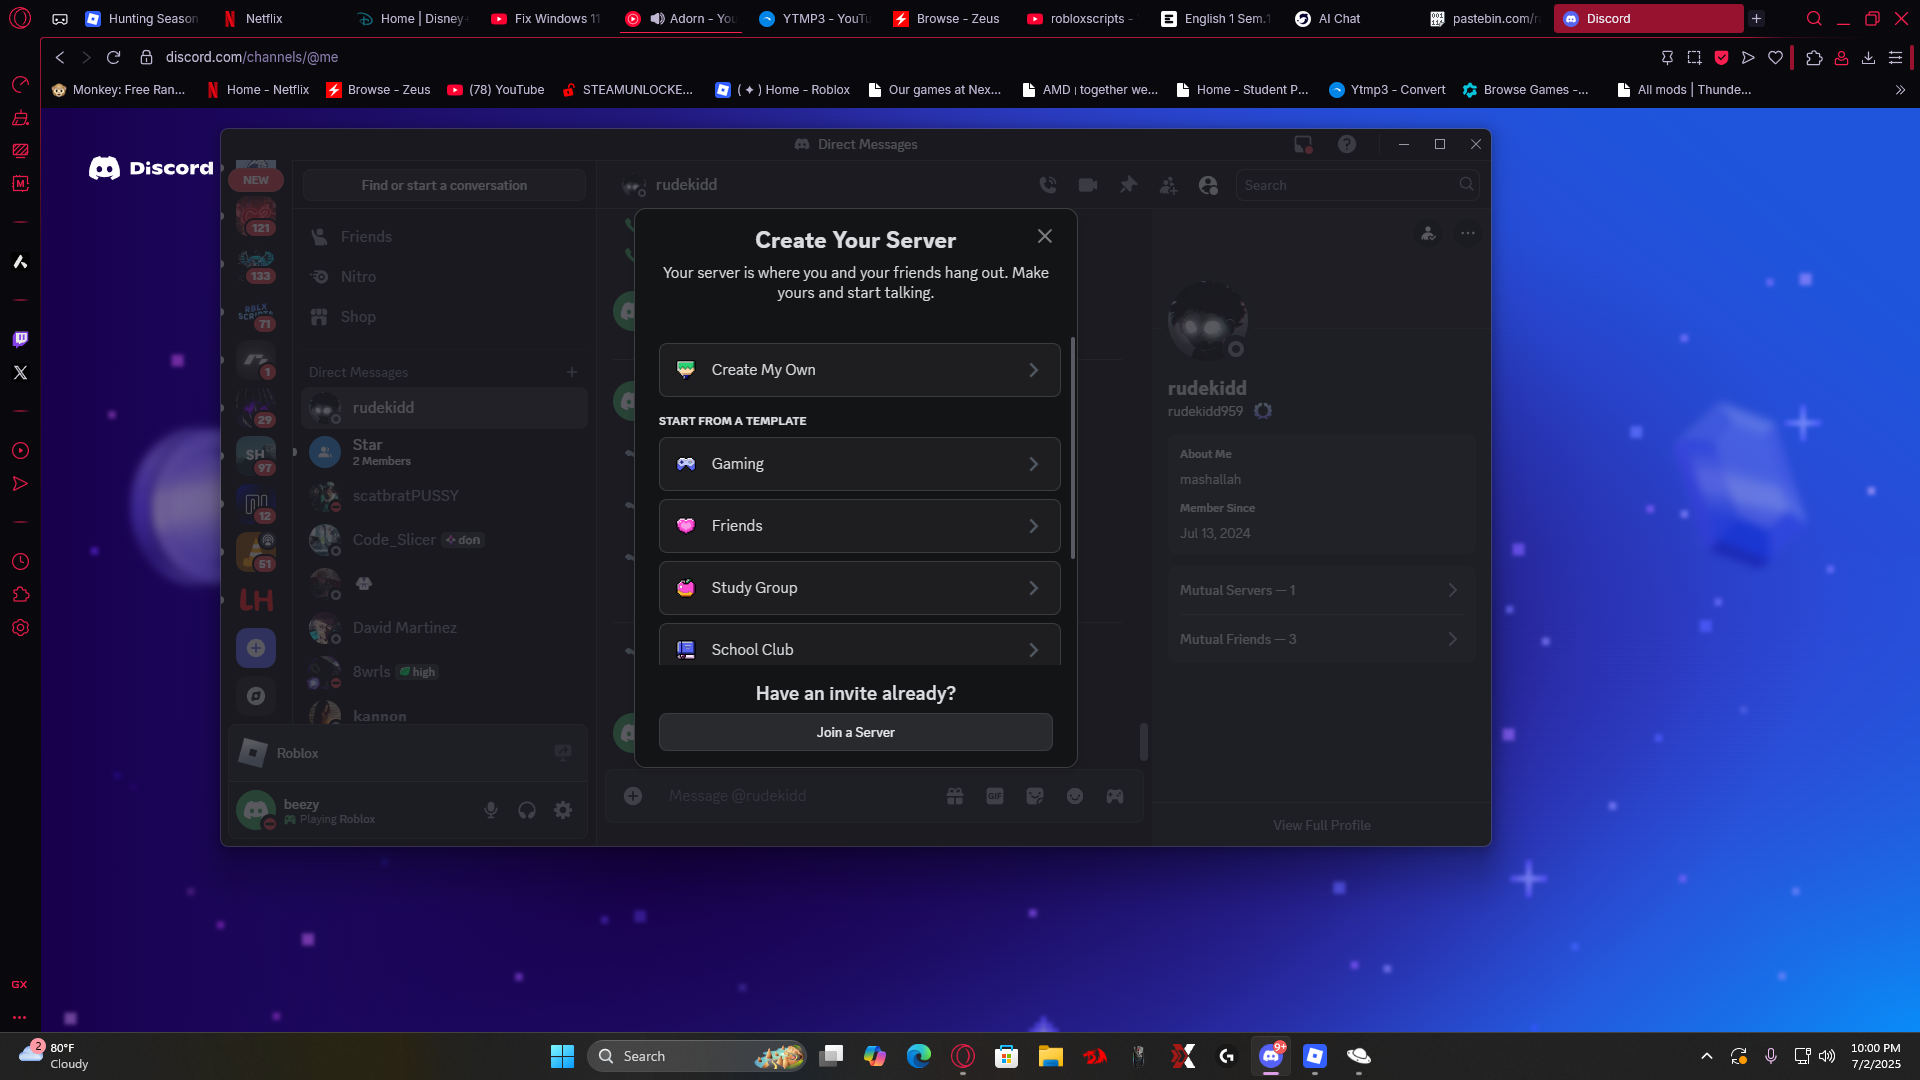Focus the Discord Search box

point(1357,185)
